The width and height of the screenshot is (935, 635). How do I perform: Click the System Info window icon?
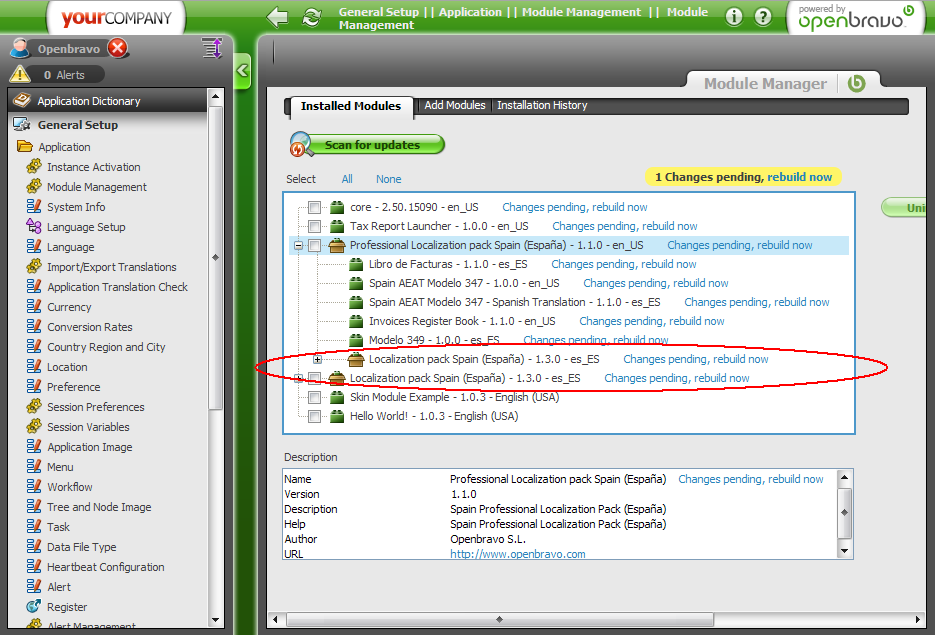tap(34, 206)
